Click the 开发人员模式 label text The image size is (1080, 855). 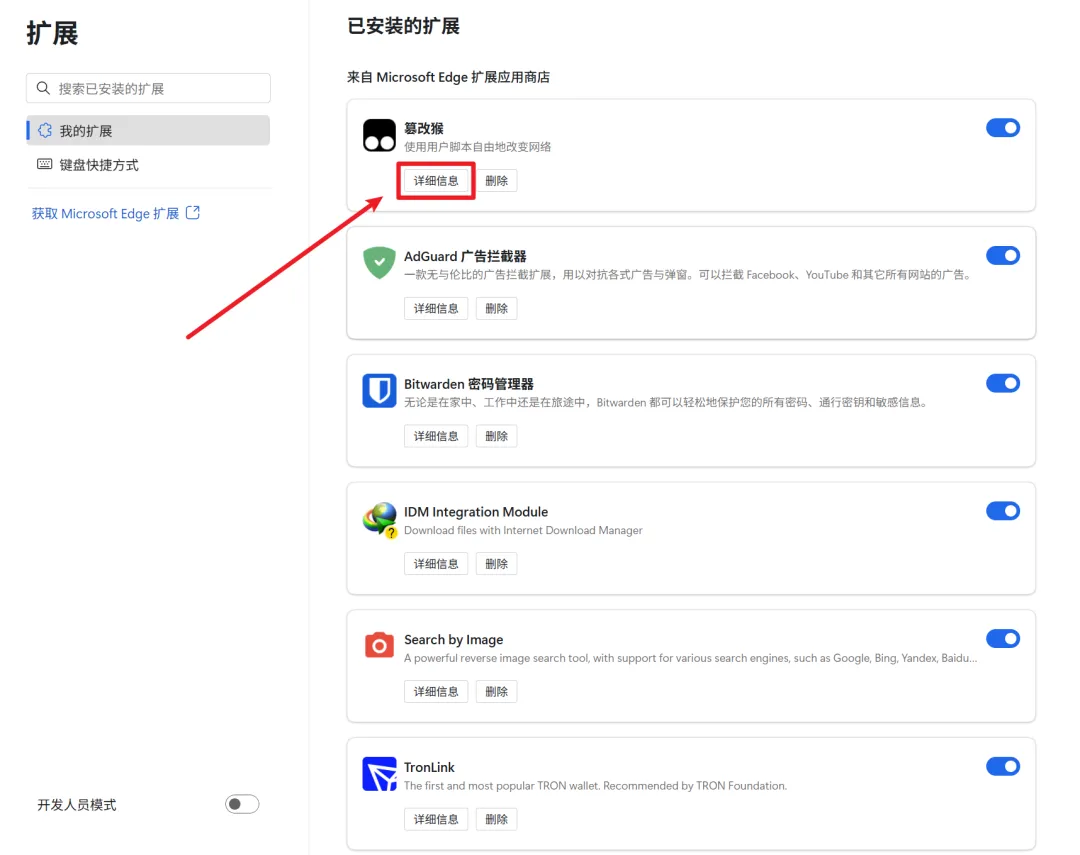(76, 805)
